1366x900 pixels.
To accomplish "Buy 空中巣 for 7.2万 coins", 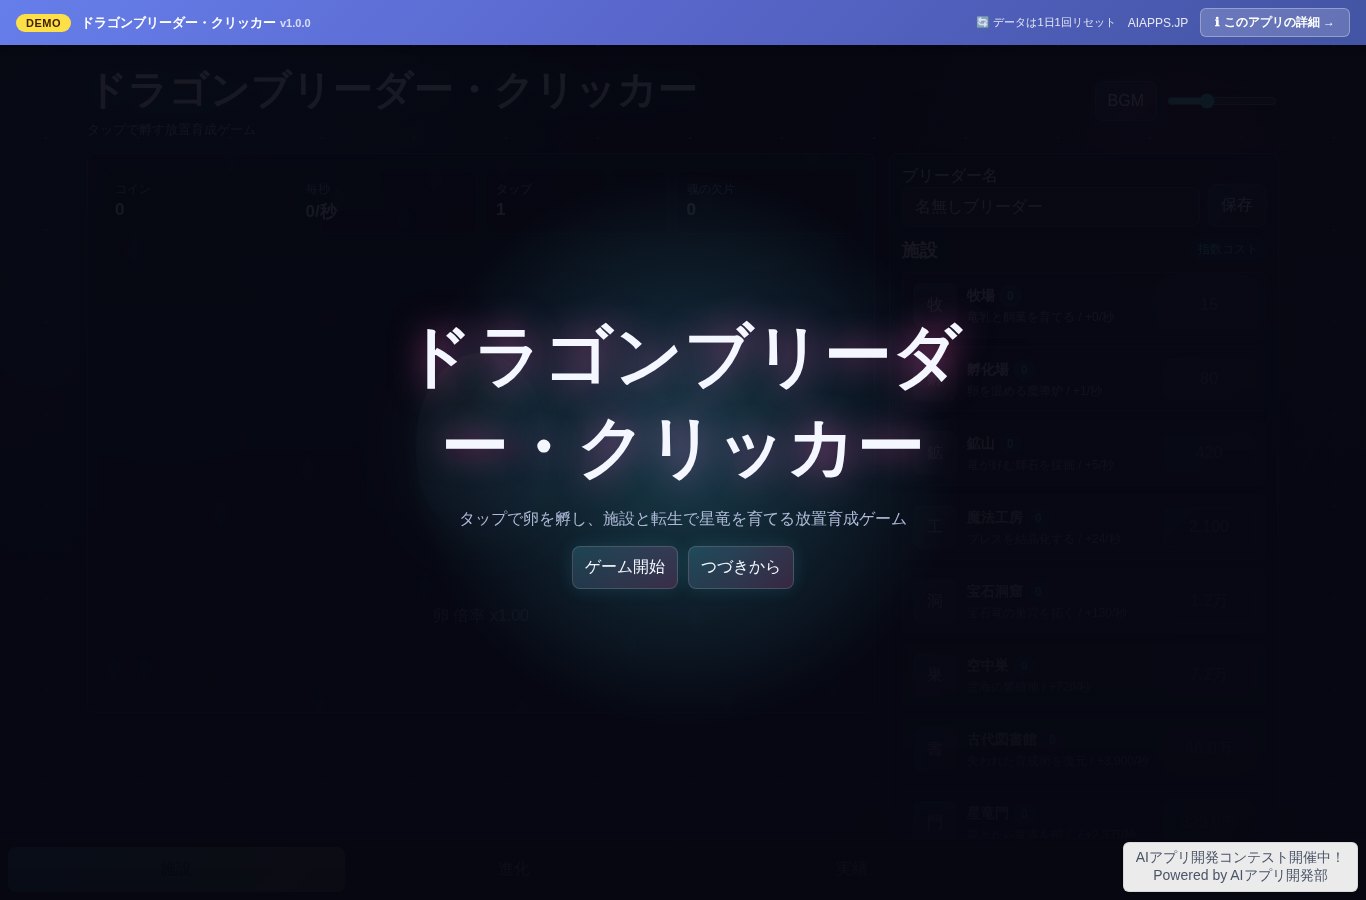I will 1210,675.
